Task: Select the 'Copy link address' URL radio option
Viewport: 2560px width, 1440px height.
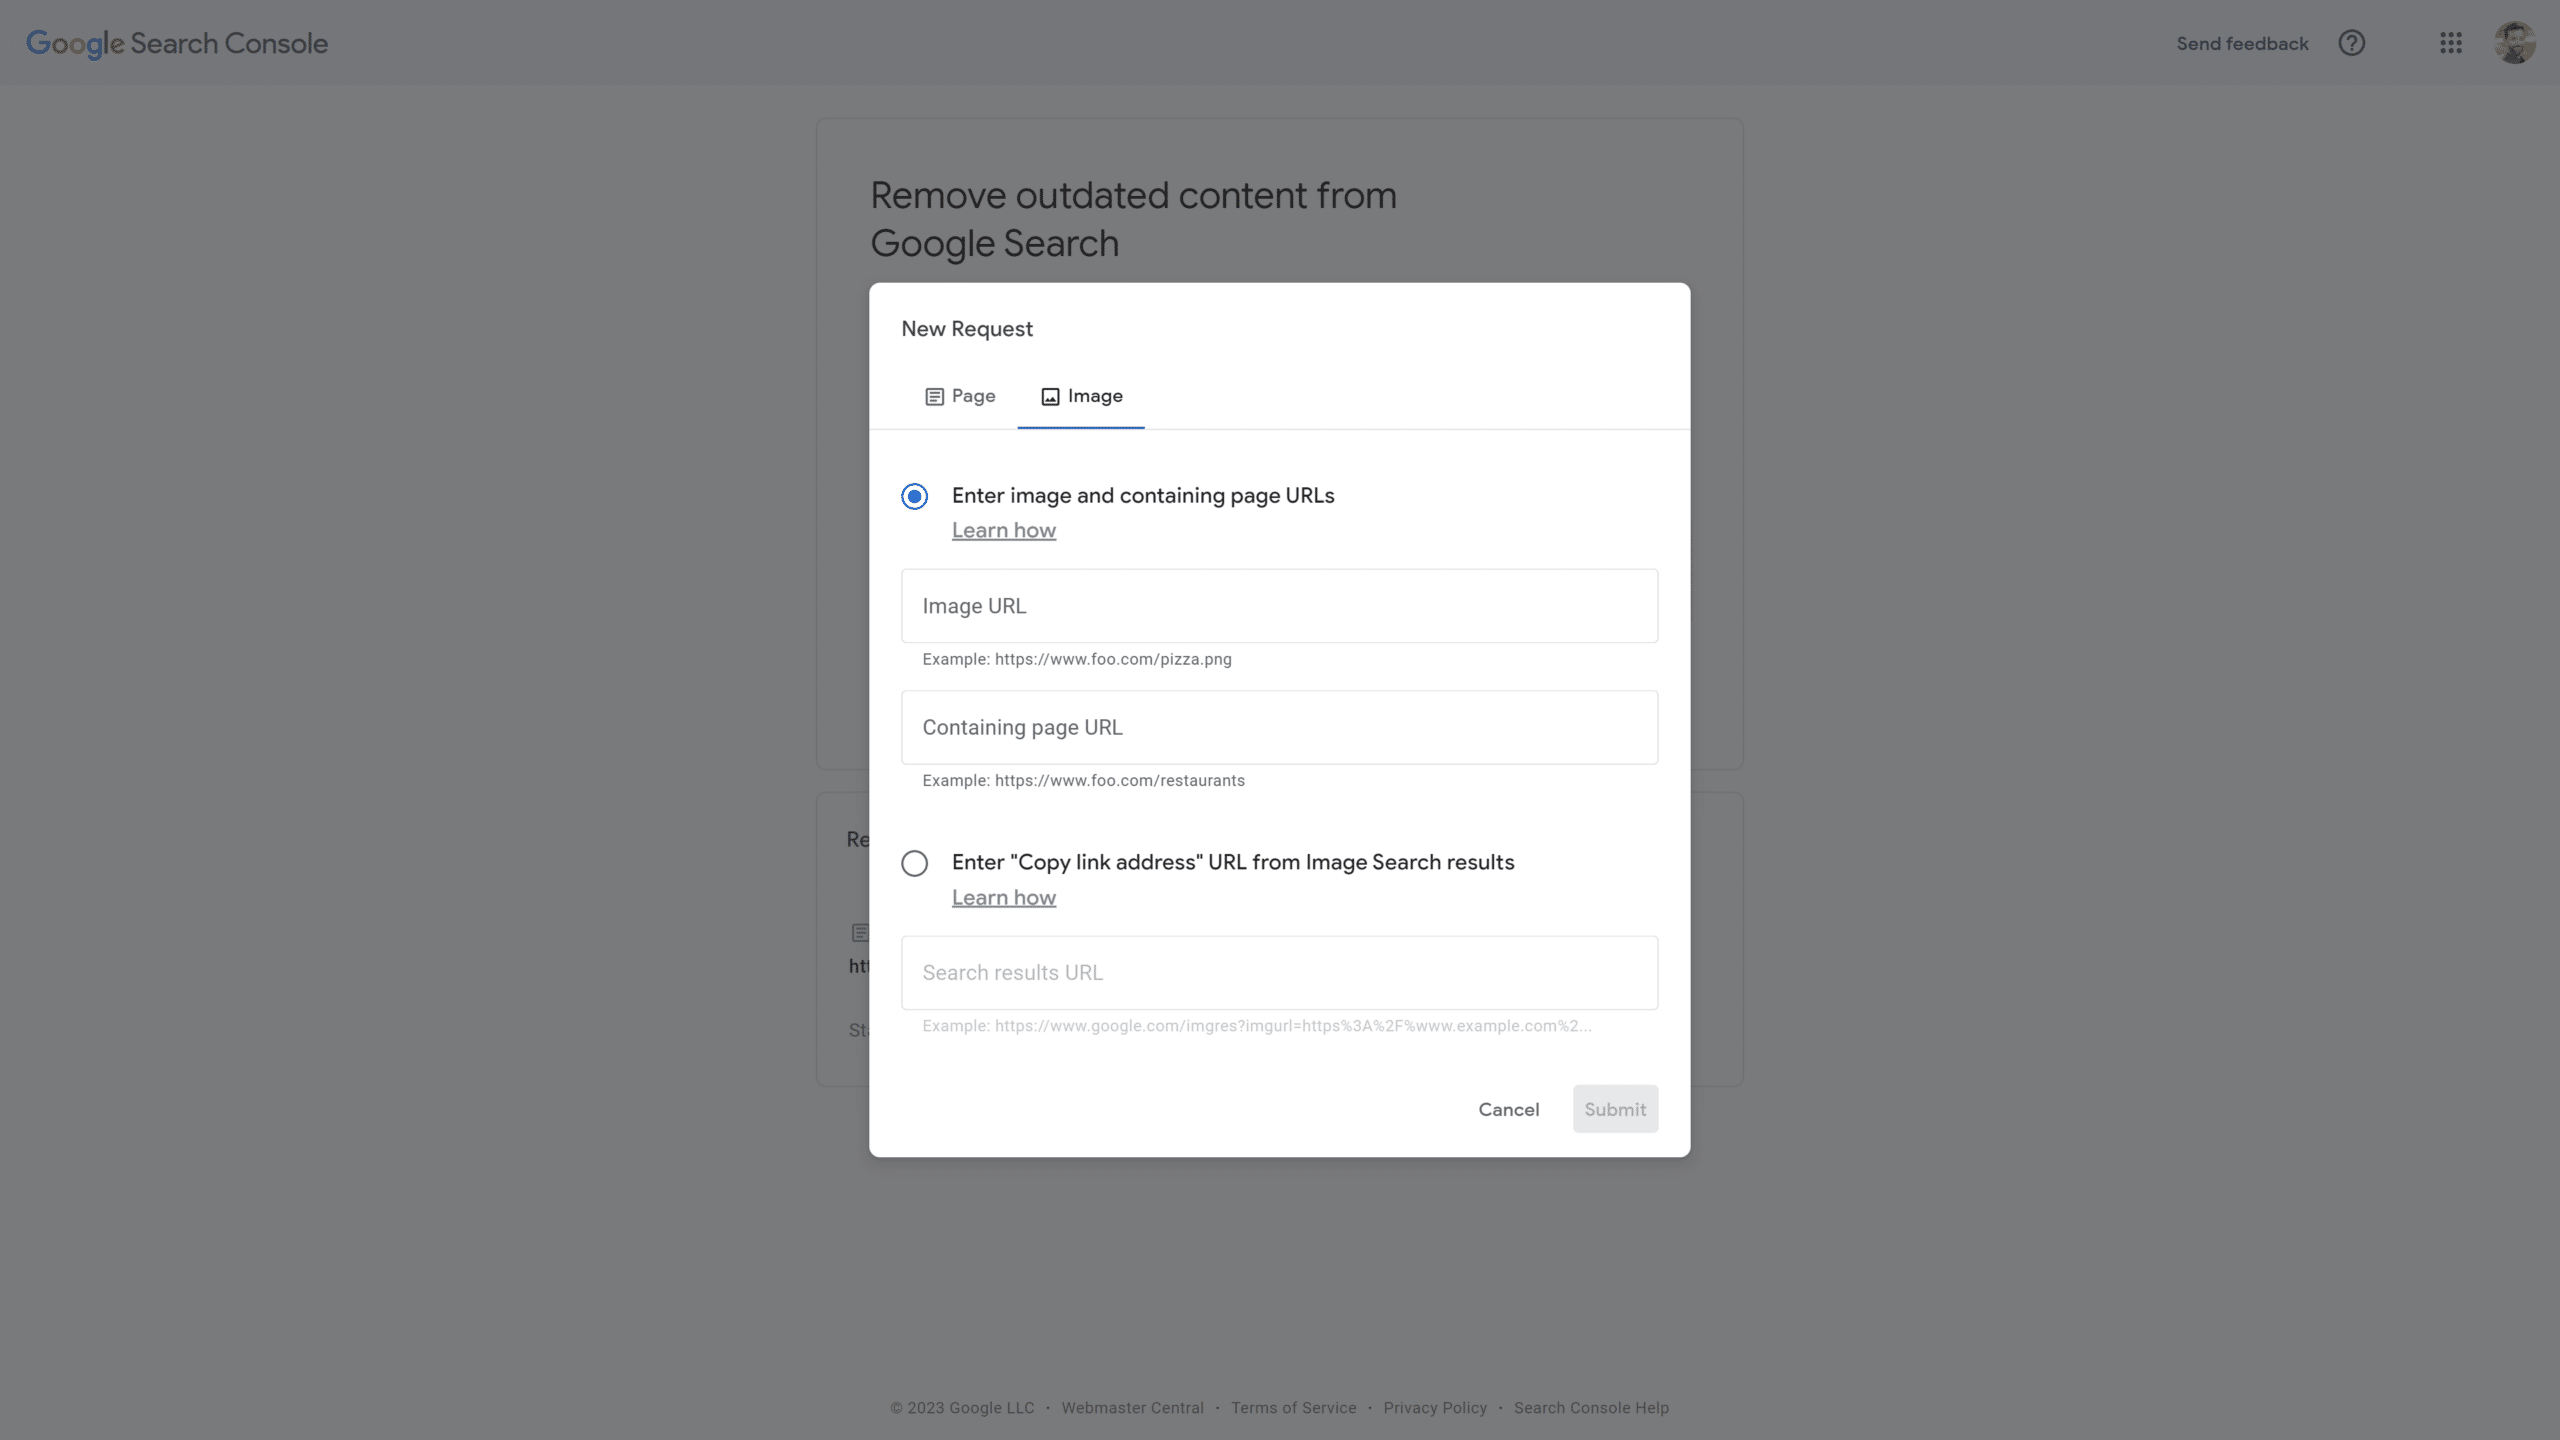Action: coord(914,863)
